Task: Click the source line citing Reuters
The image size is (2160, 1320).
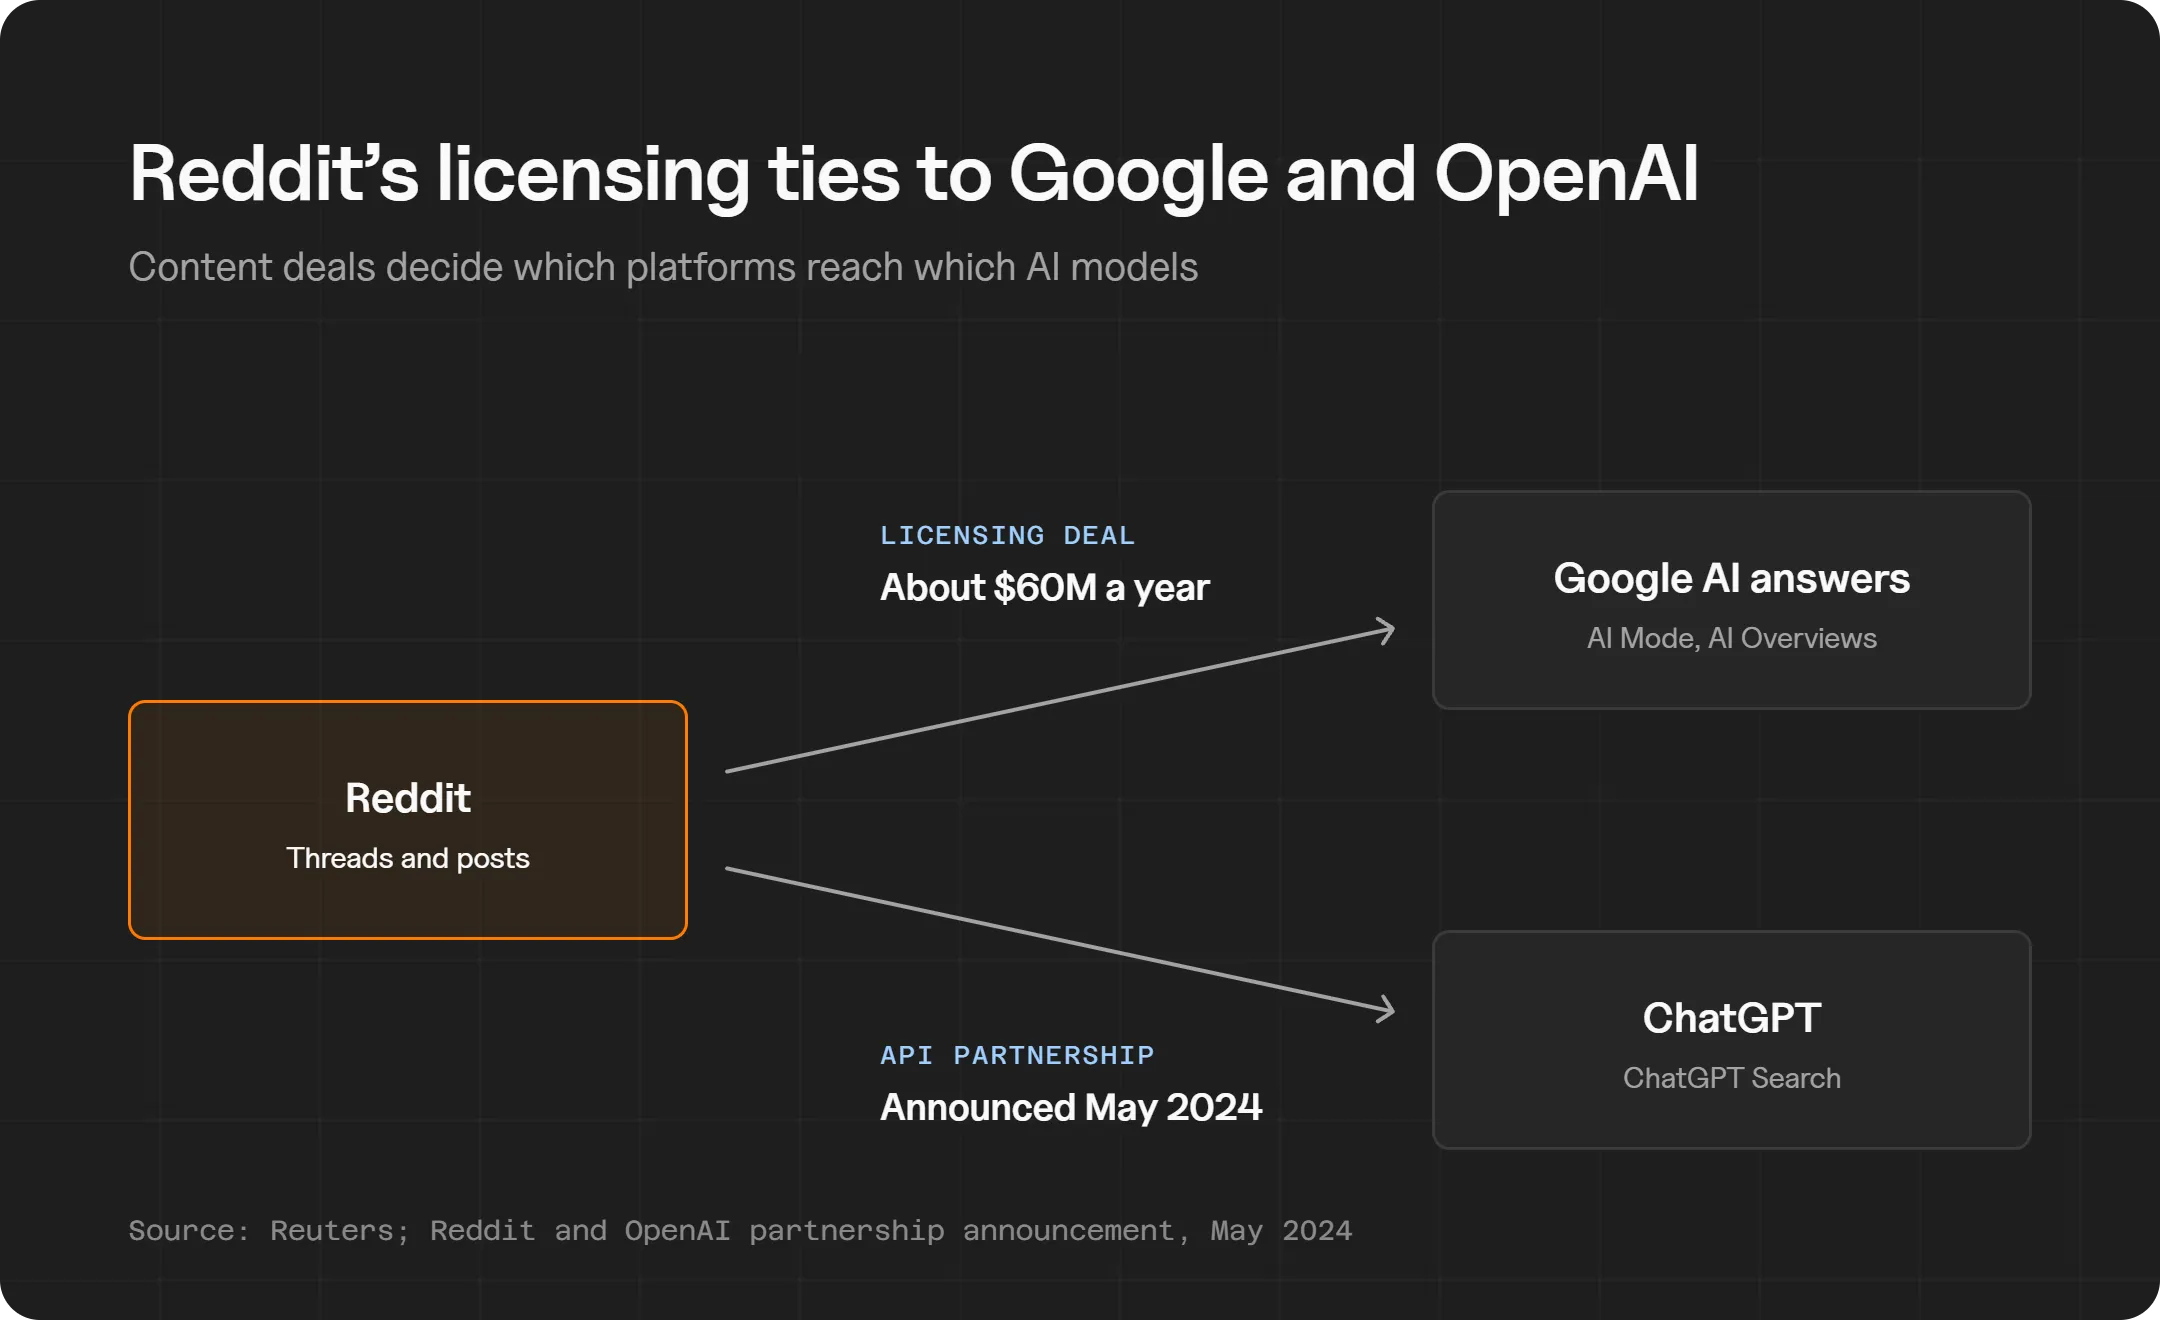Action: click(x=740, y=1231)
